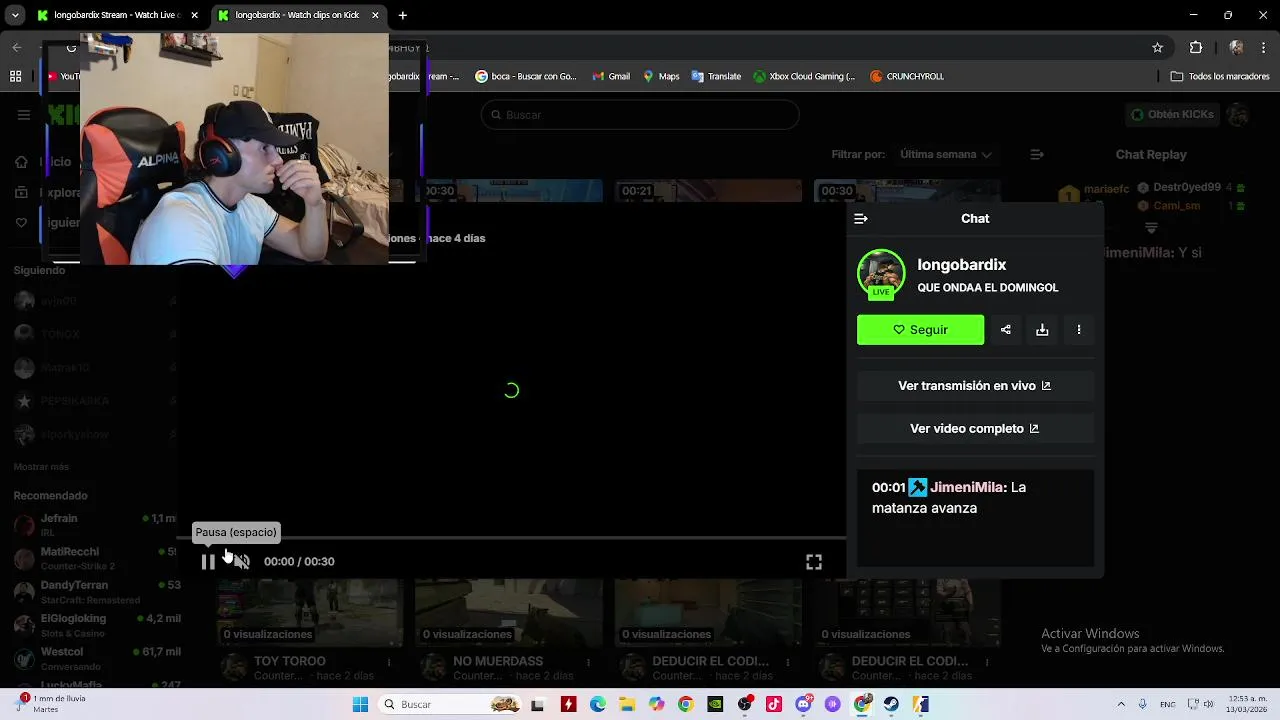Open the Chrome apps grid shortcut
This screenshot has height=720, width=1280.
click(16, 76)
